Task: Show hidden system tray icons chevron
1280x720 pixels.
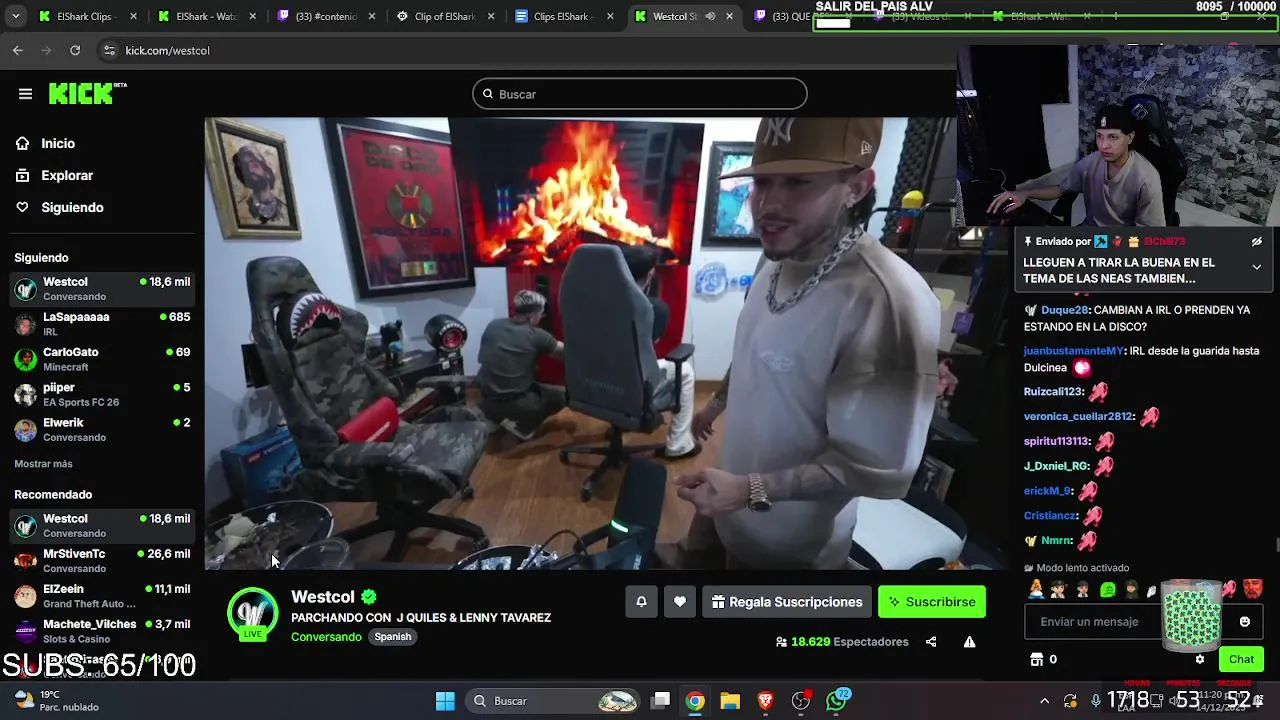Action: 1044,701
